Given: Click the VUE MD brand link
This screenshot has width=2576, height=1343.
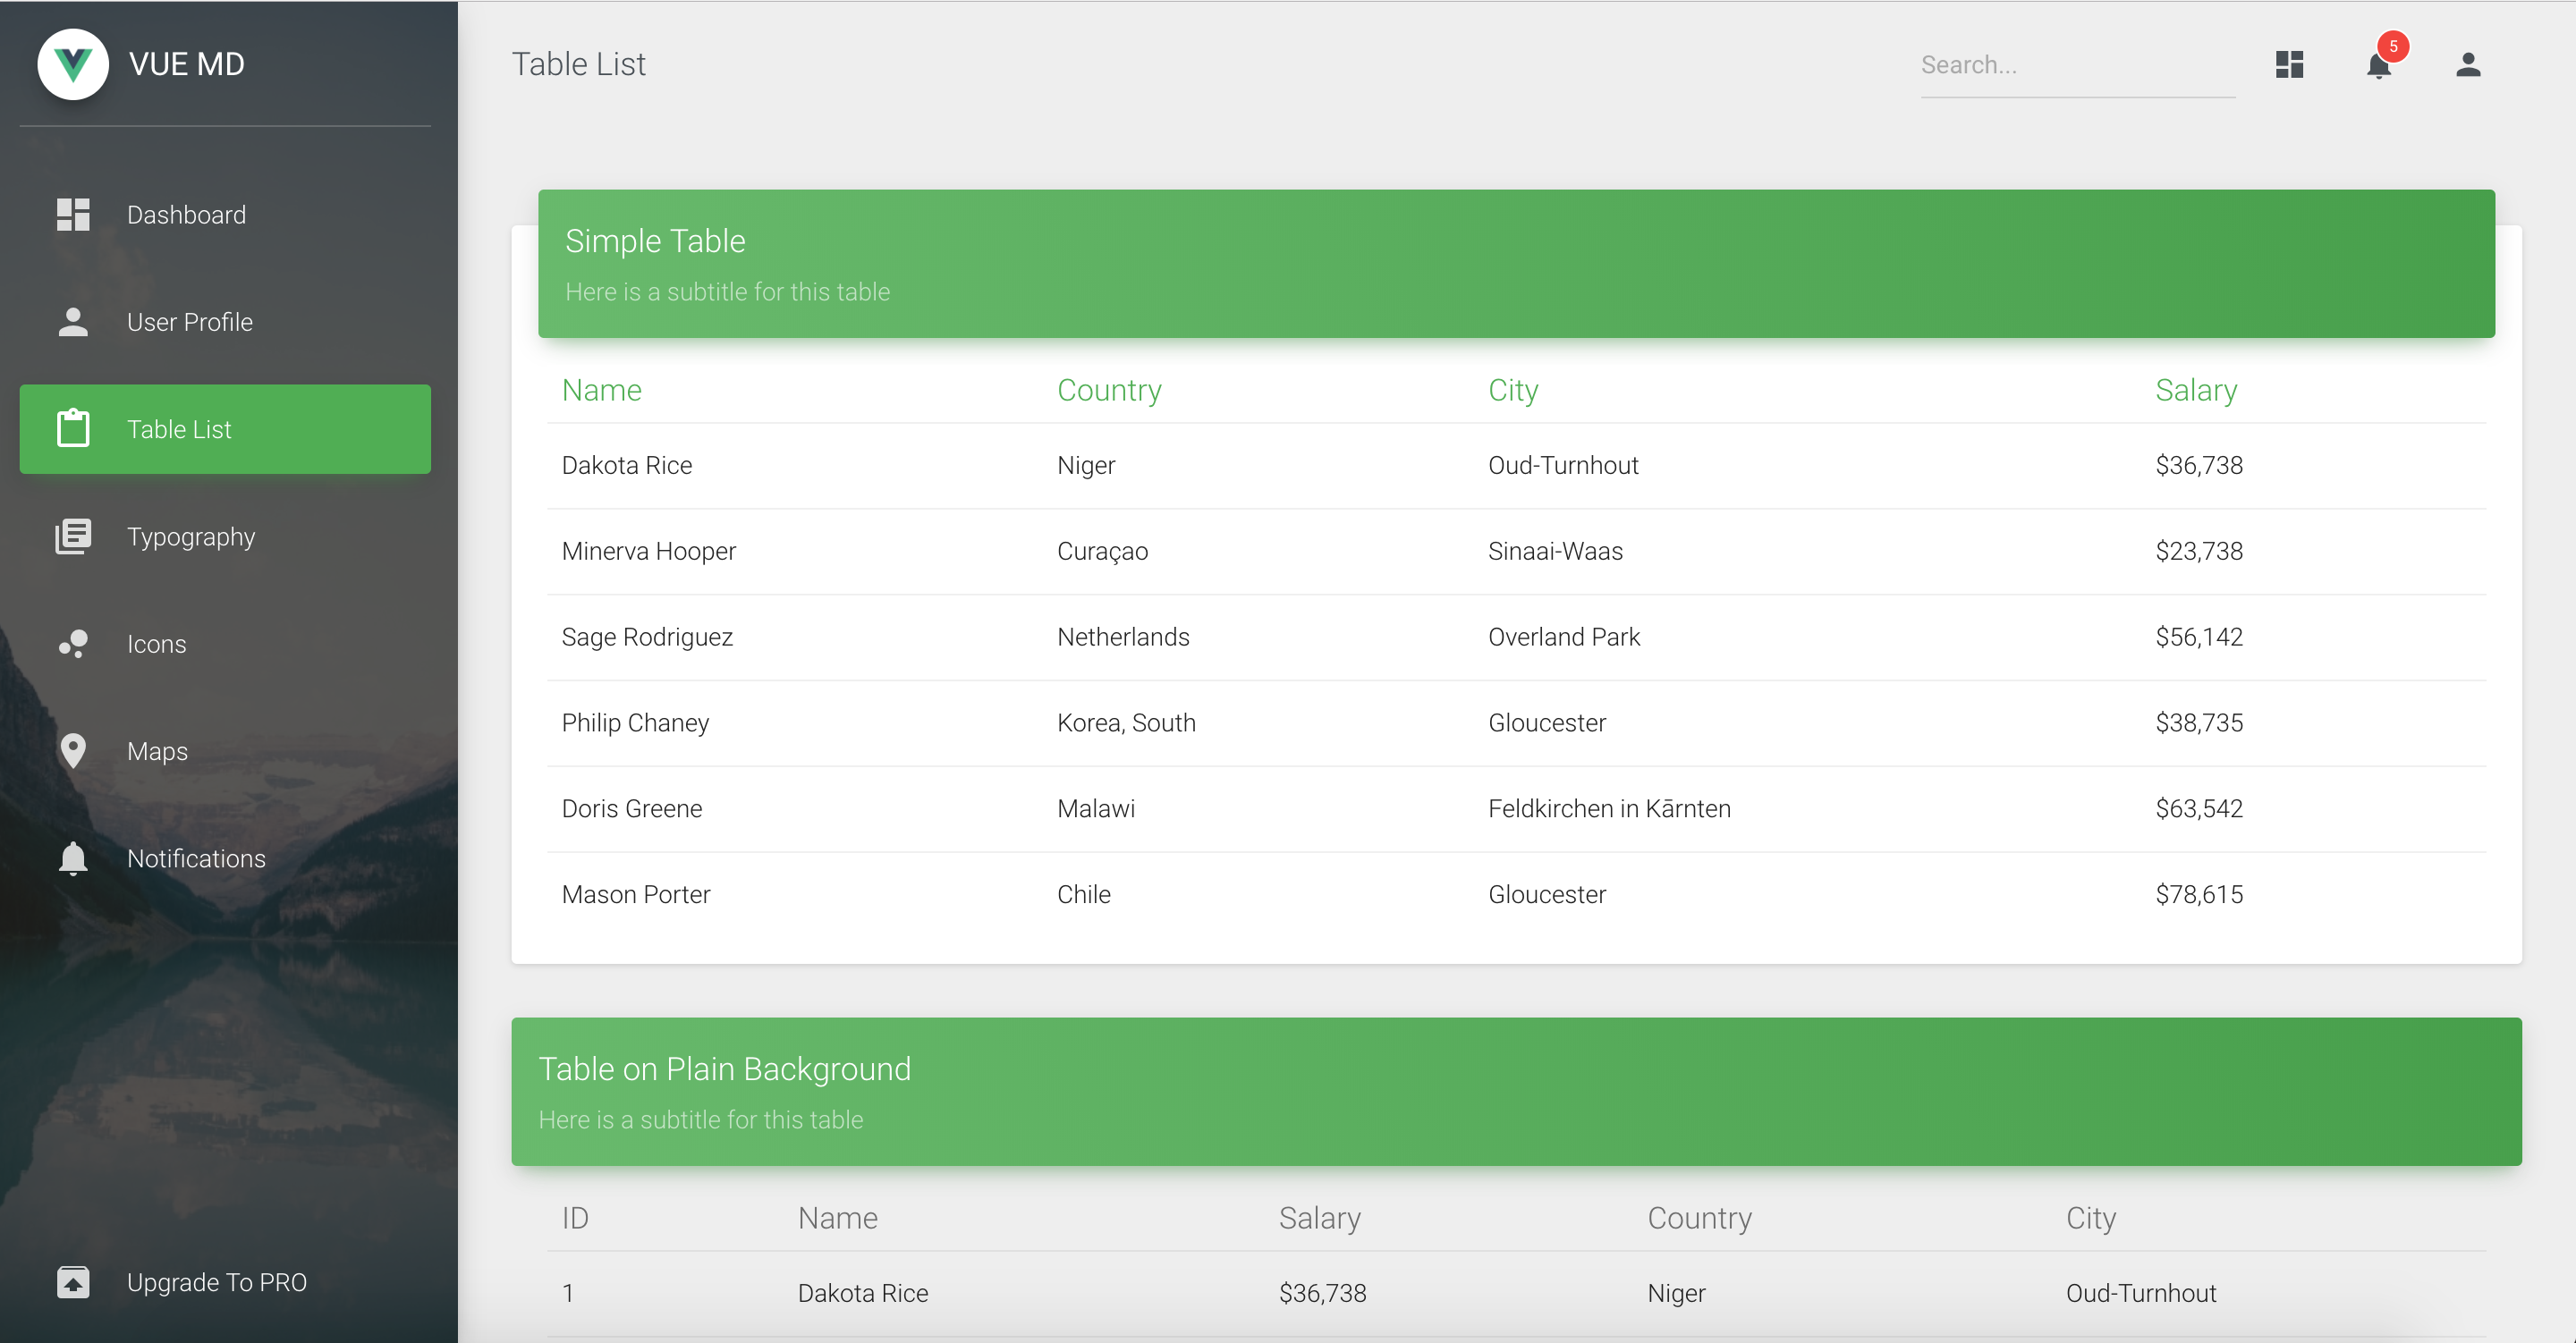Looking at the screenshot, I should [187, 64].
